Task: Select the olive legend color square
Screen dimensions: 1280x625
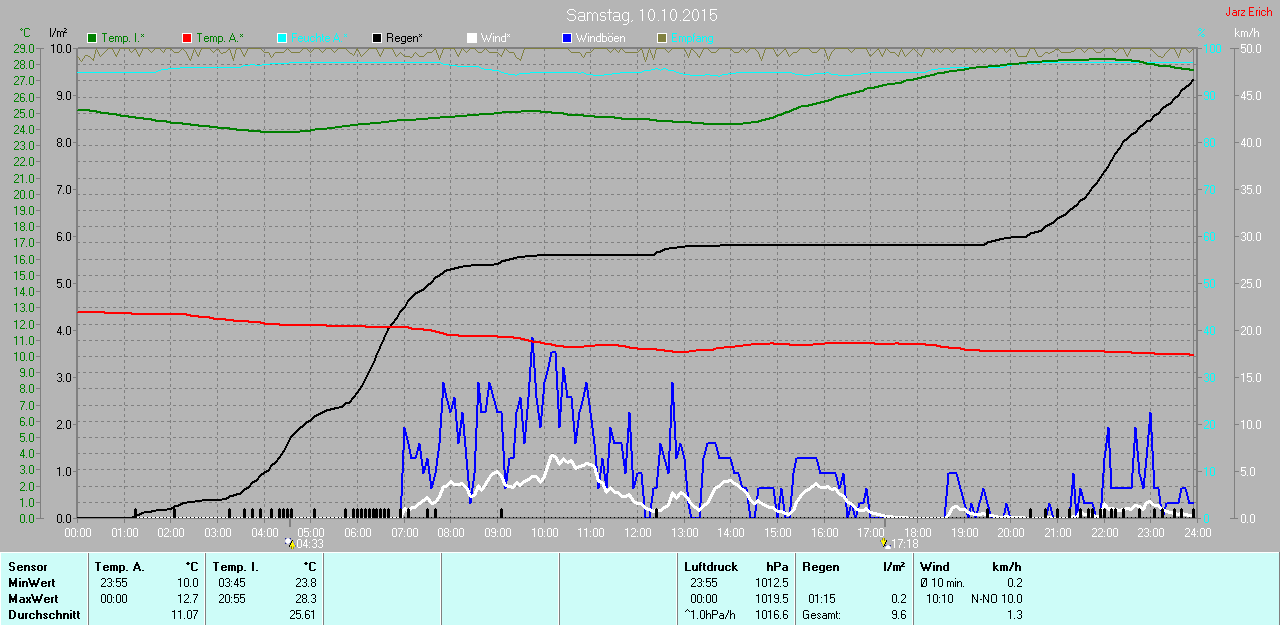Action: point(662,38)
